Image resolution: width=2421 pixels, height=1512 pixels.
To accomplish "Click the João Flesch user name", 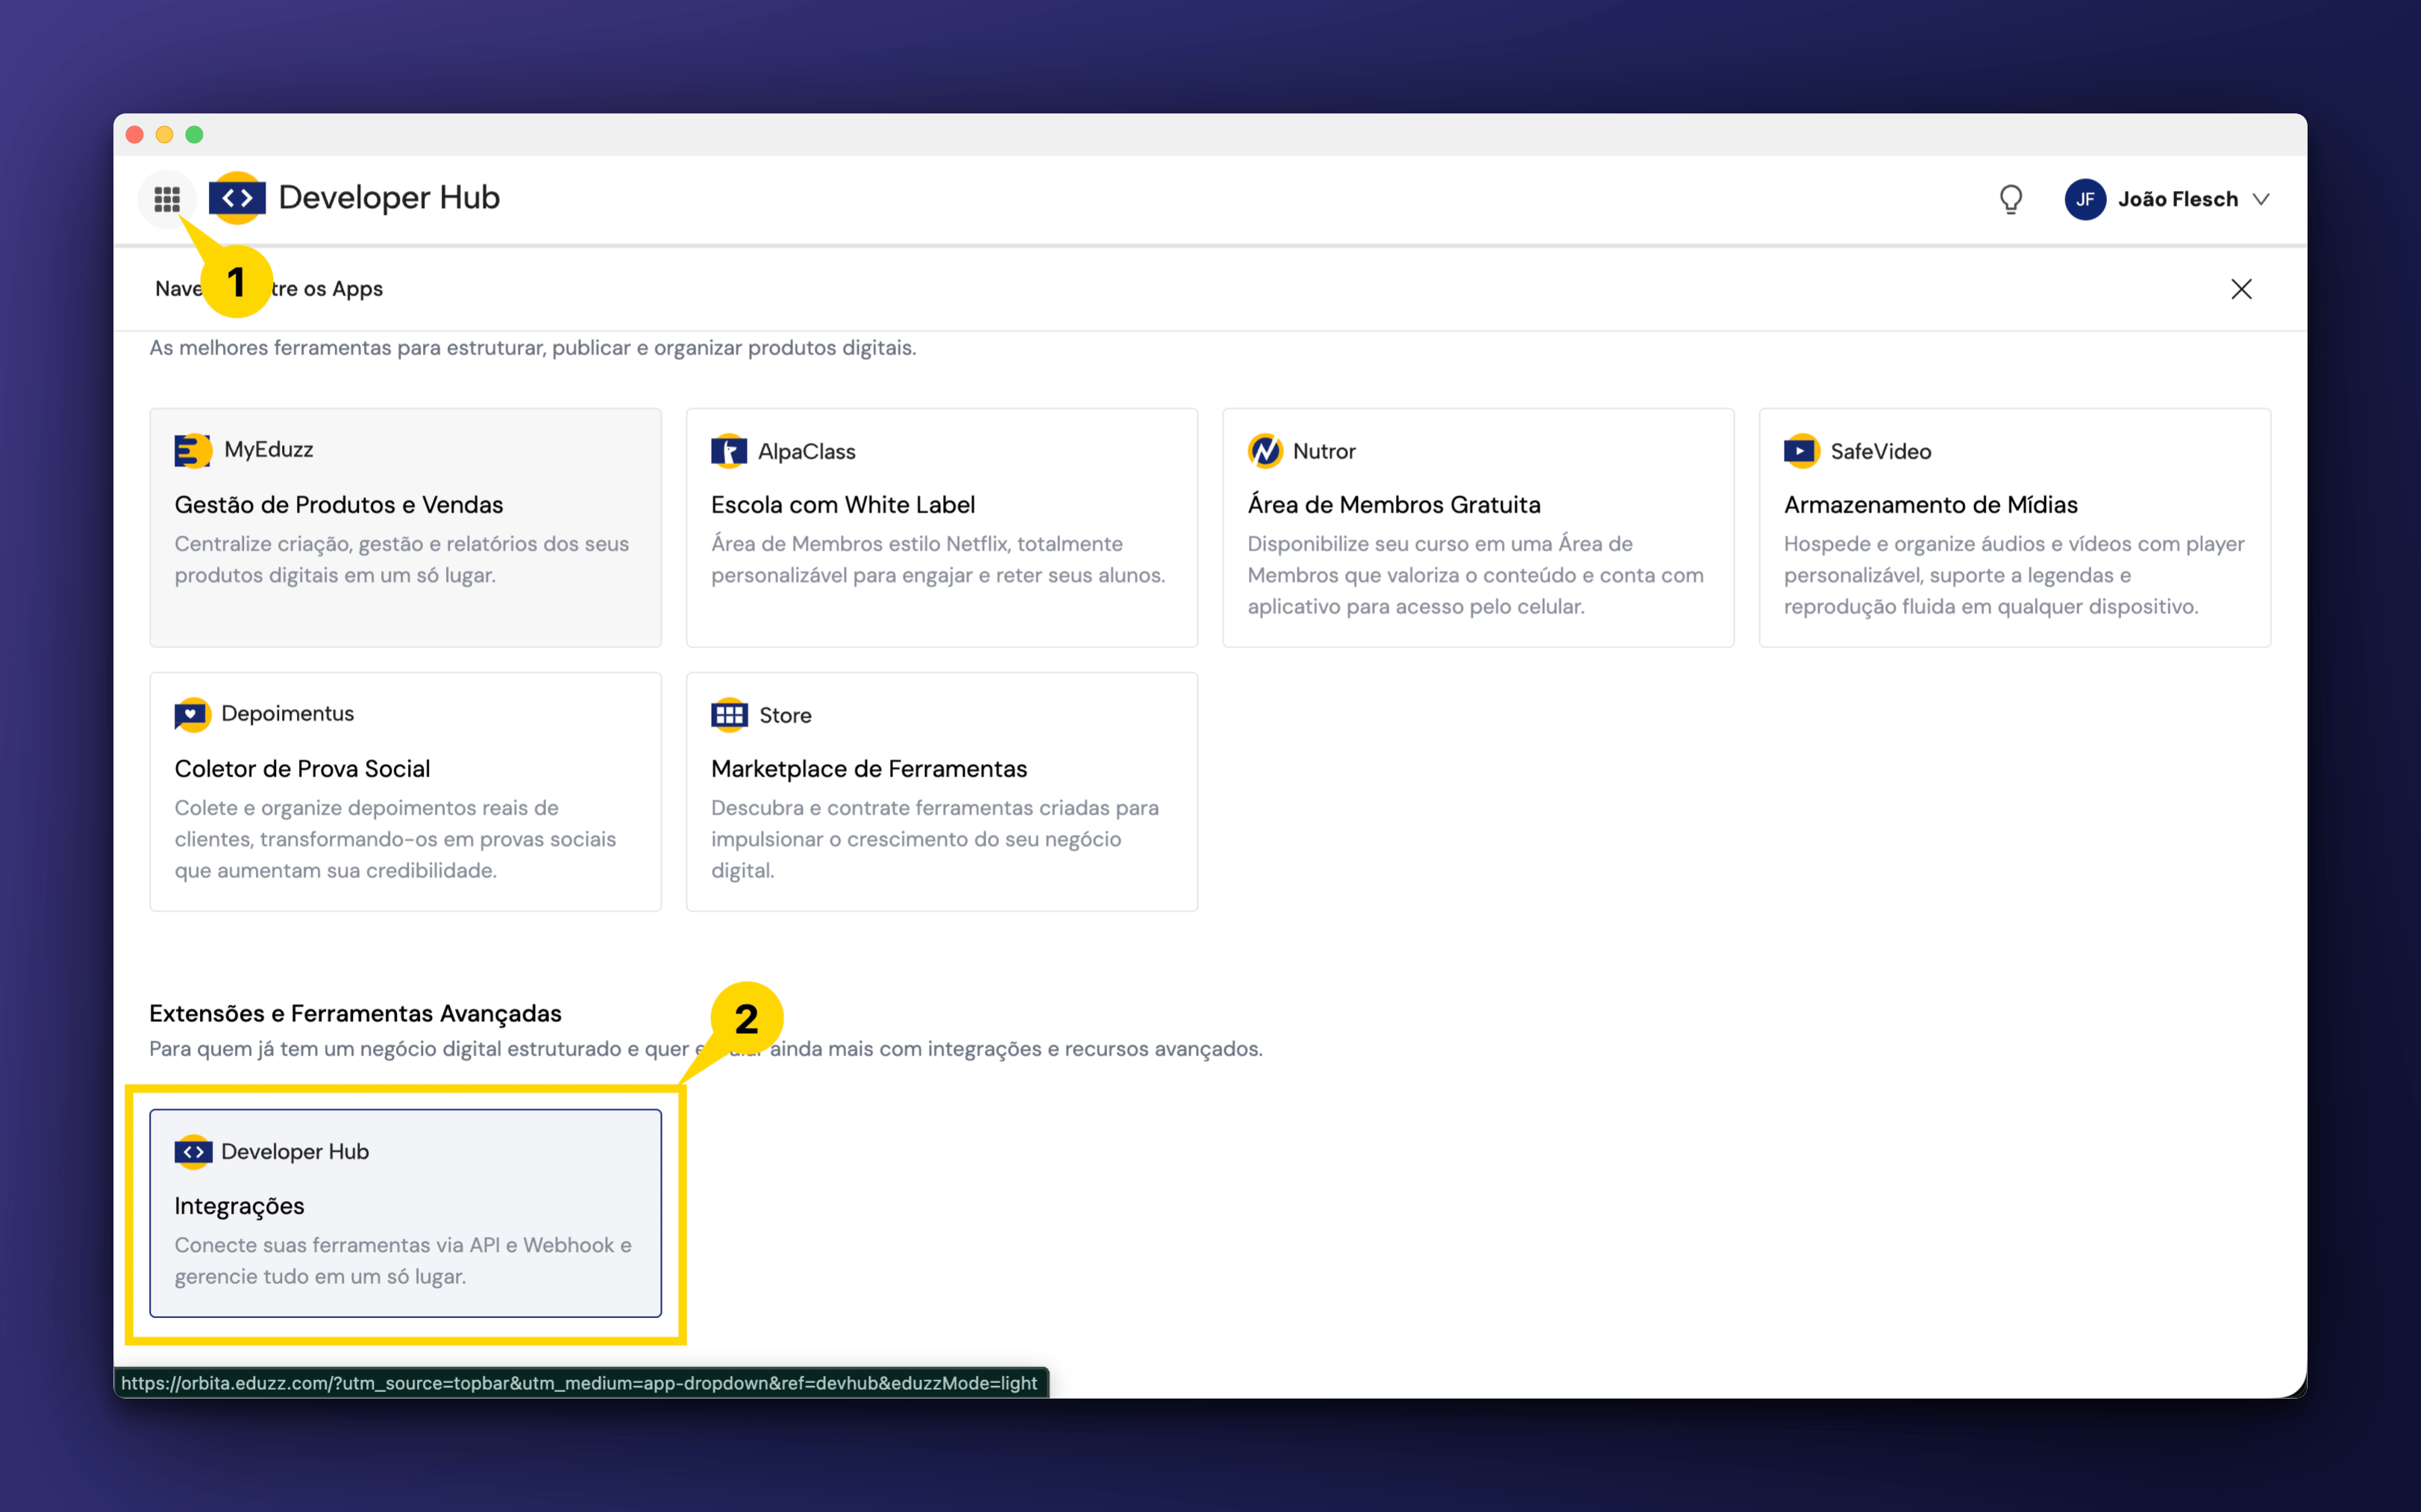I will [x=2177, y=199].
